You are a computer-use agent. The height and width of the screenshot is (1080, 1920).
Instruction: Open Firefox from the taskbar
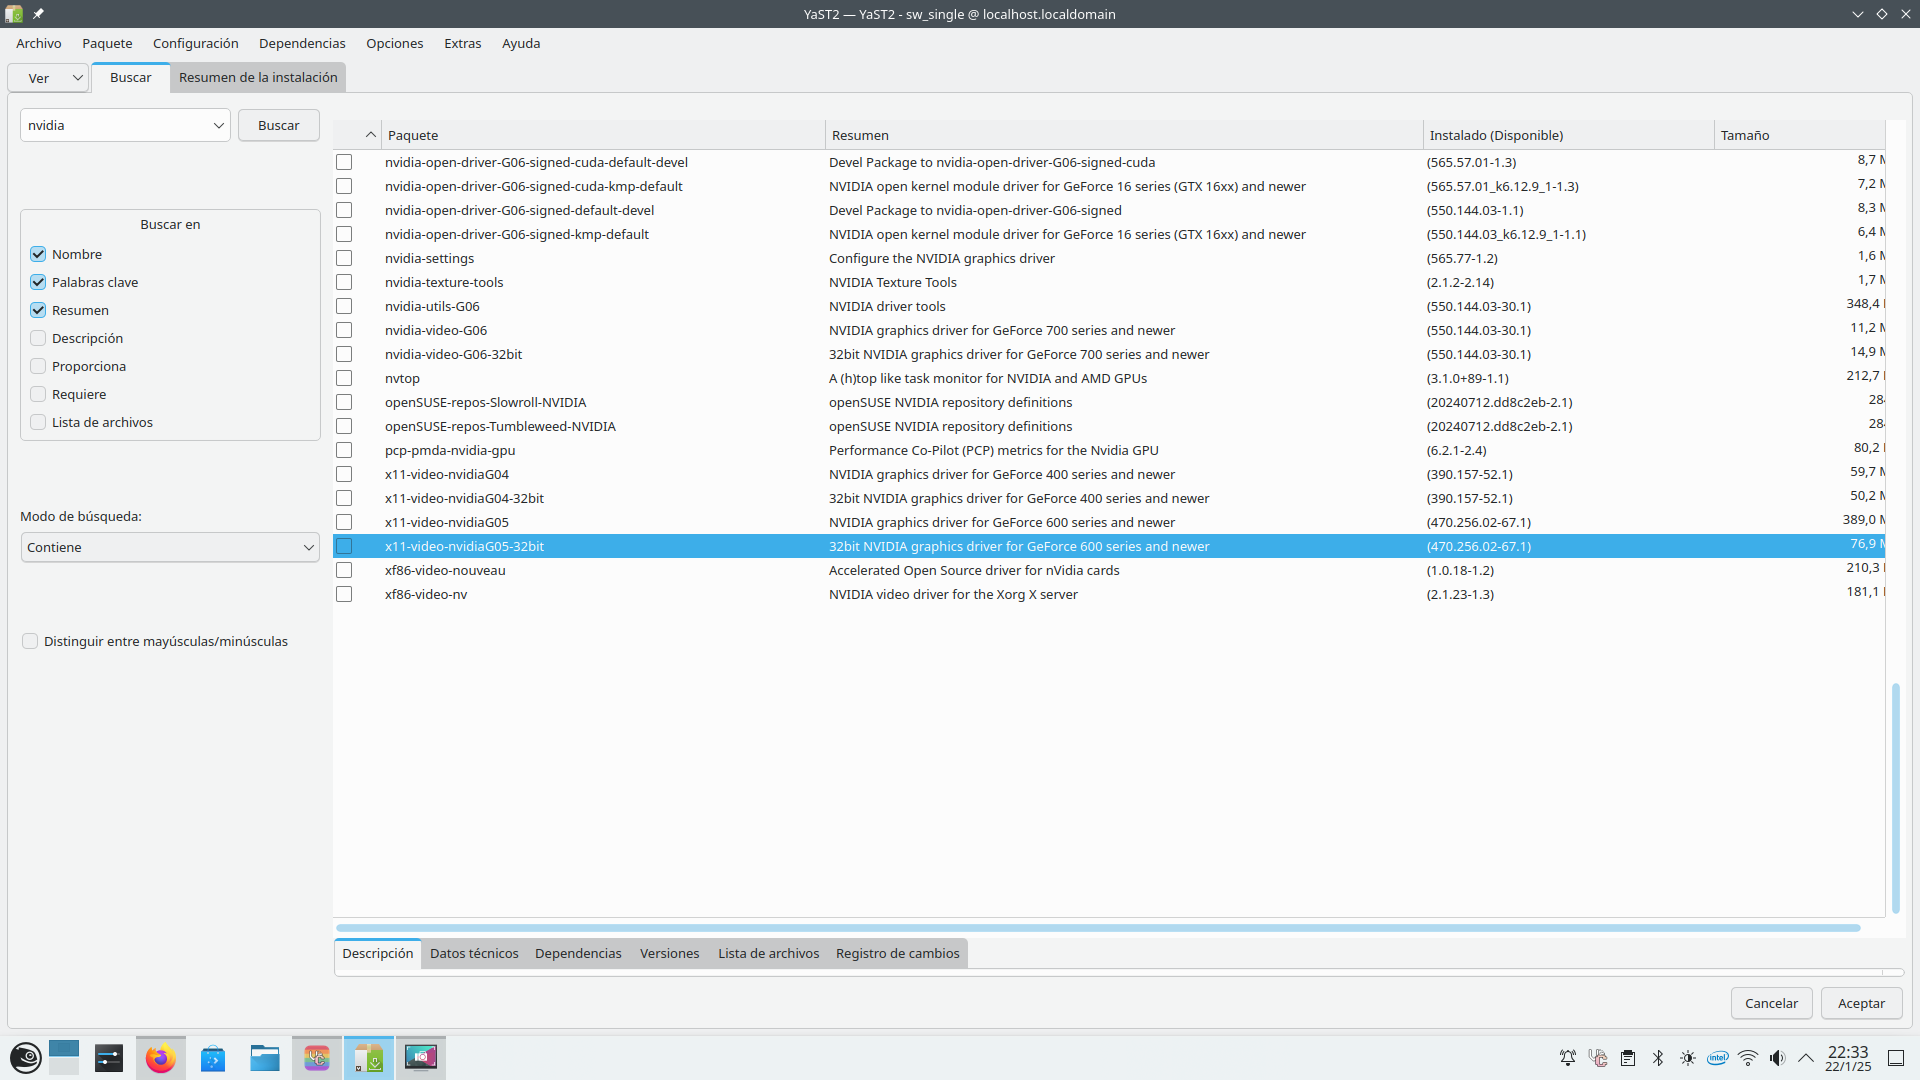(x=160, y=1058)
